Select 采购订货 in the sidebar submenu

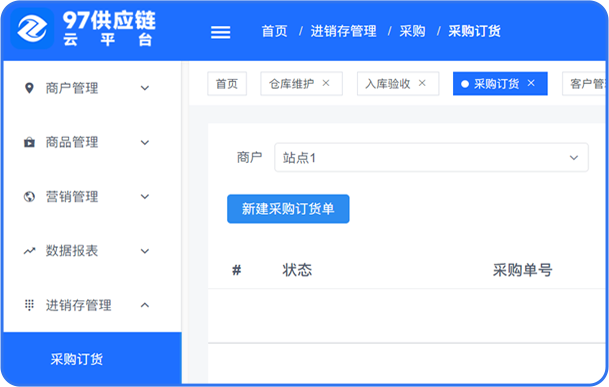pyautogui.click(x=92, y=359)
